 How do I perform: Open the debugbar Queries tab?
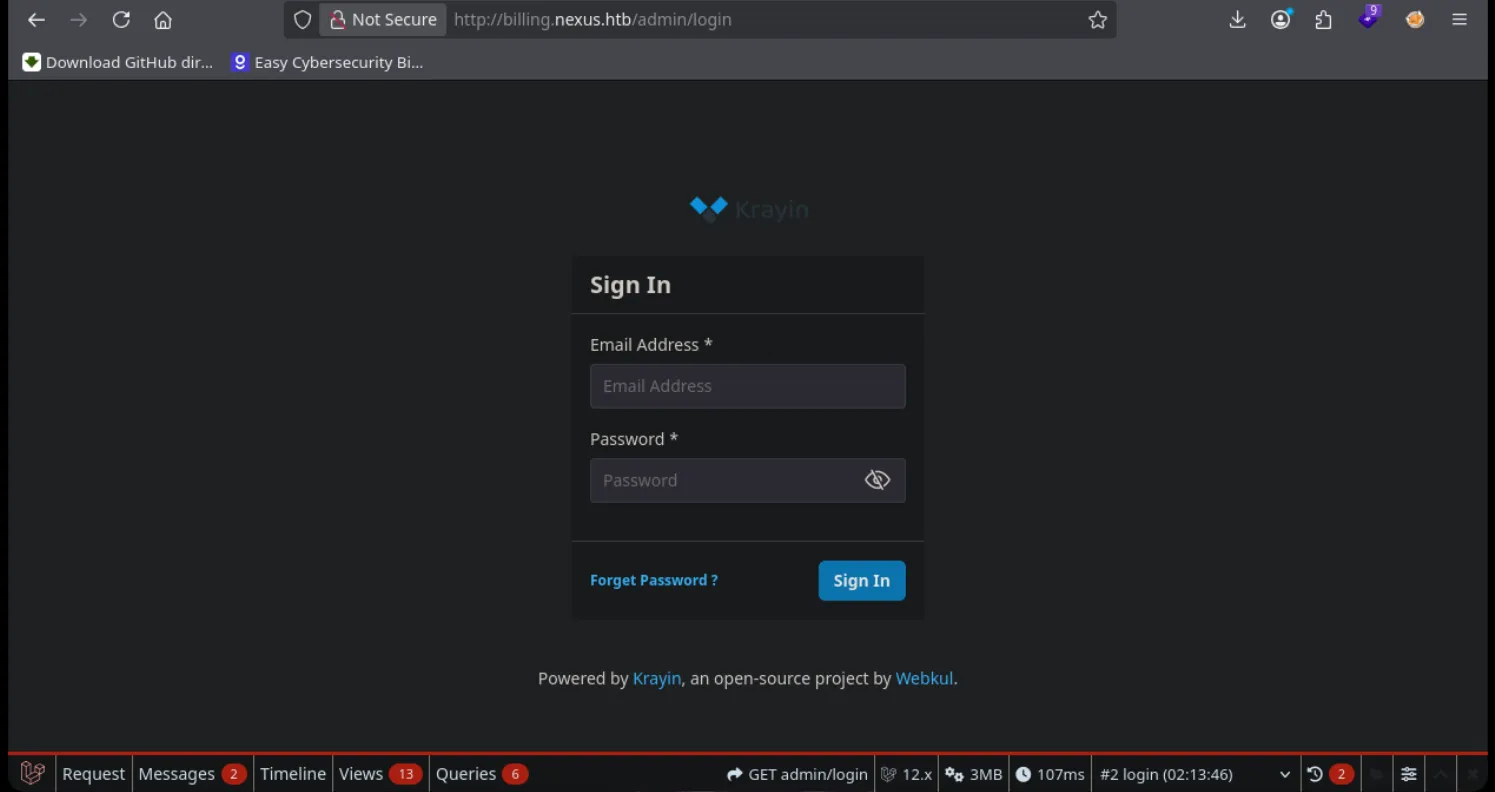[x=482, y=774]
